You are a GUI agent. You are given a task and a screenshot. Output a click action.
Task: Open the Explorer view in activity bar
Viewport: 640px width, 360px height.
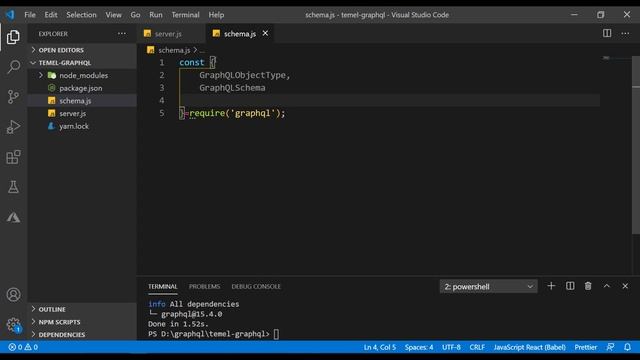13,37
